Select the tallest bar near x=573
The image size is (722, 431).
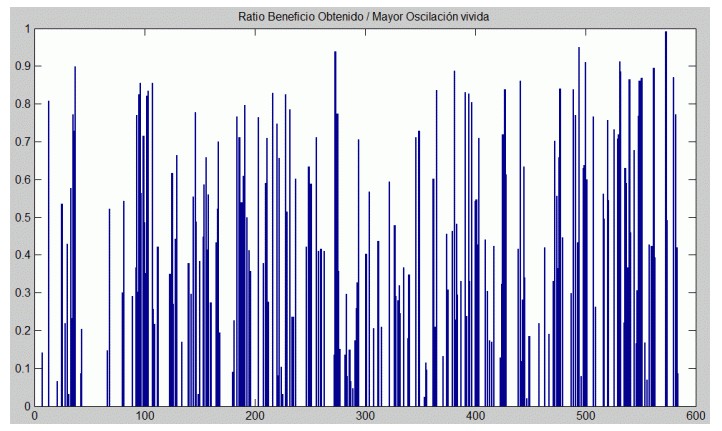point(666,219)
